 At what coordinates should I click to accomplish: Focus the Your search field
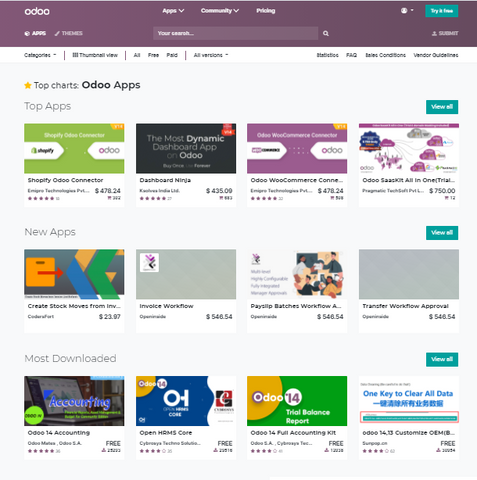pos(236,33)
